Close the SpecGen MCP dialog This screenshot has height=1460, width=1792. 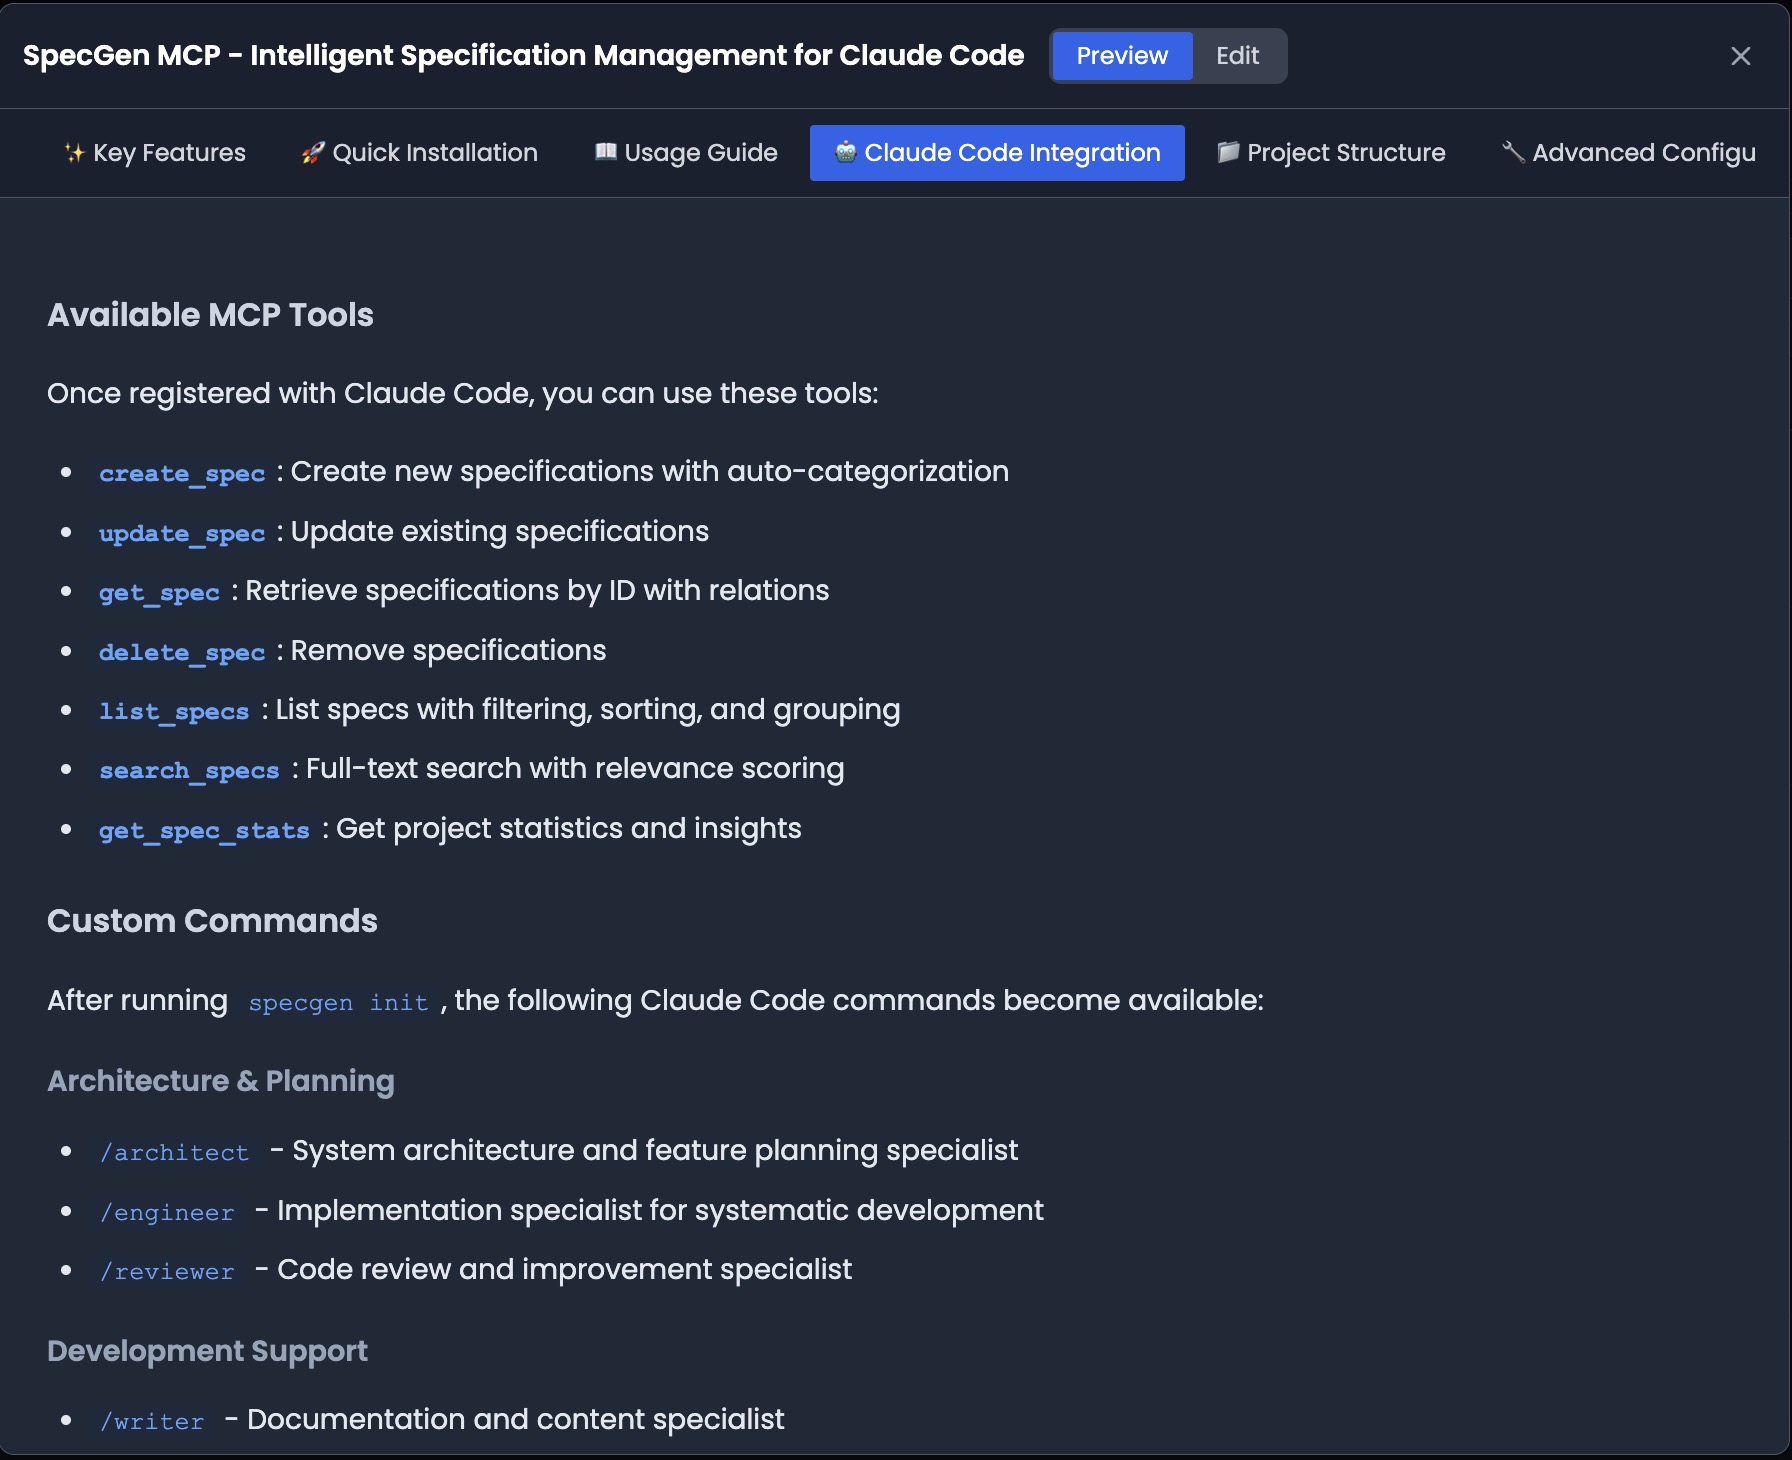[x=1741, y=56]
